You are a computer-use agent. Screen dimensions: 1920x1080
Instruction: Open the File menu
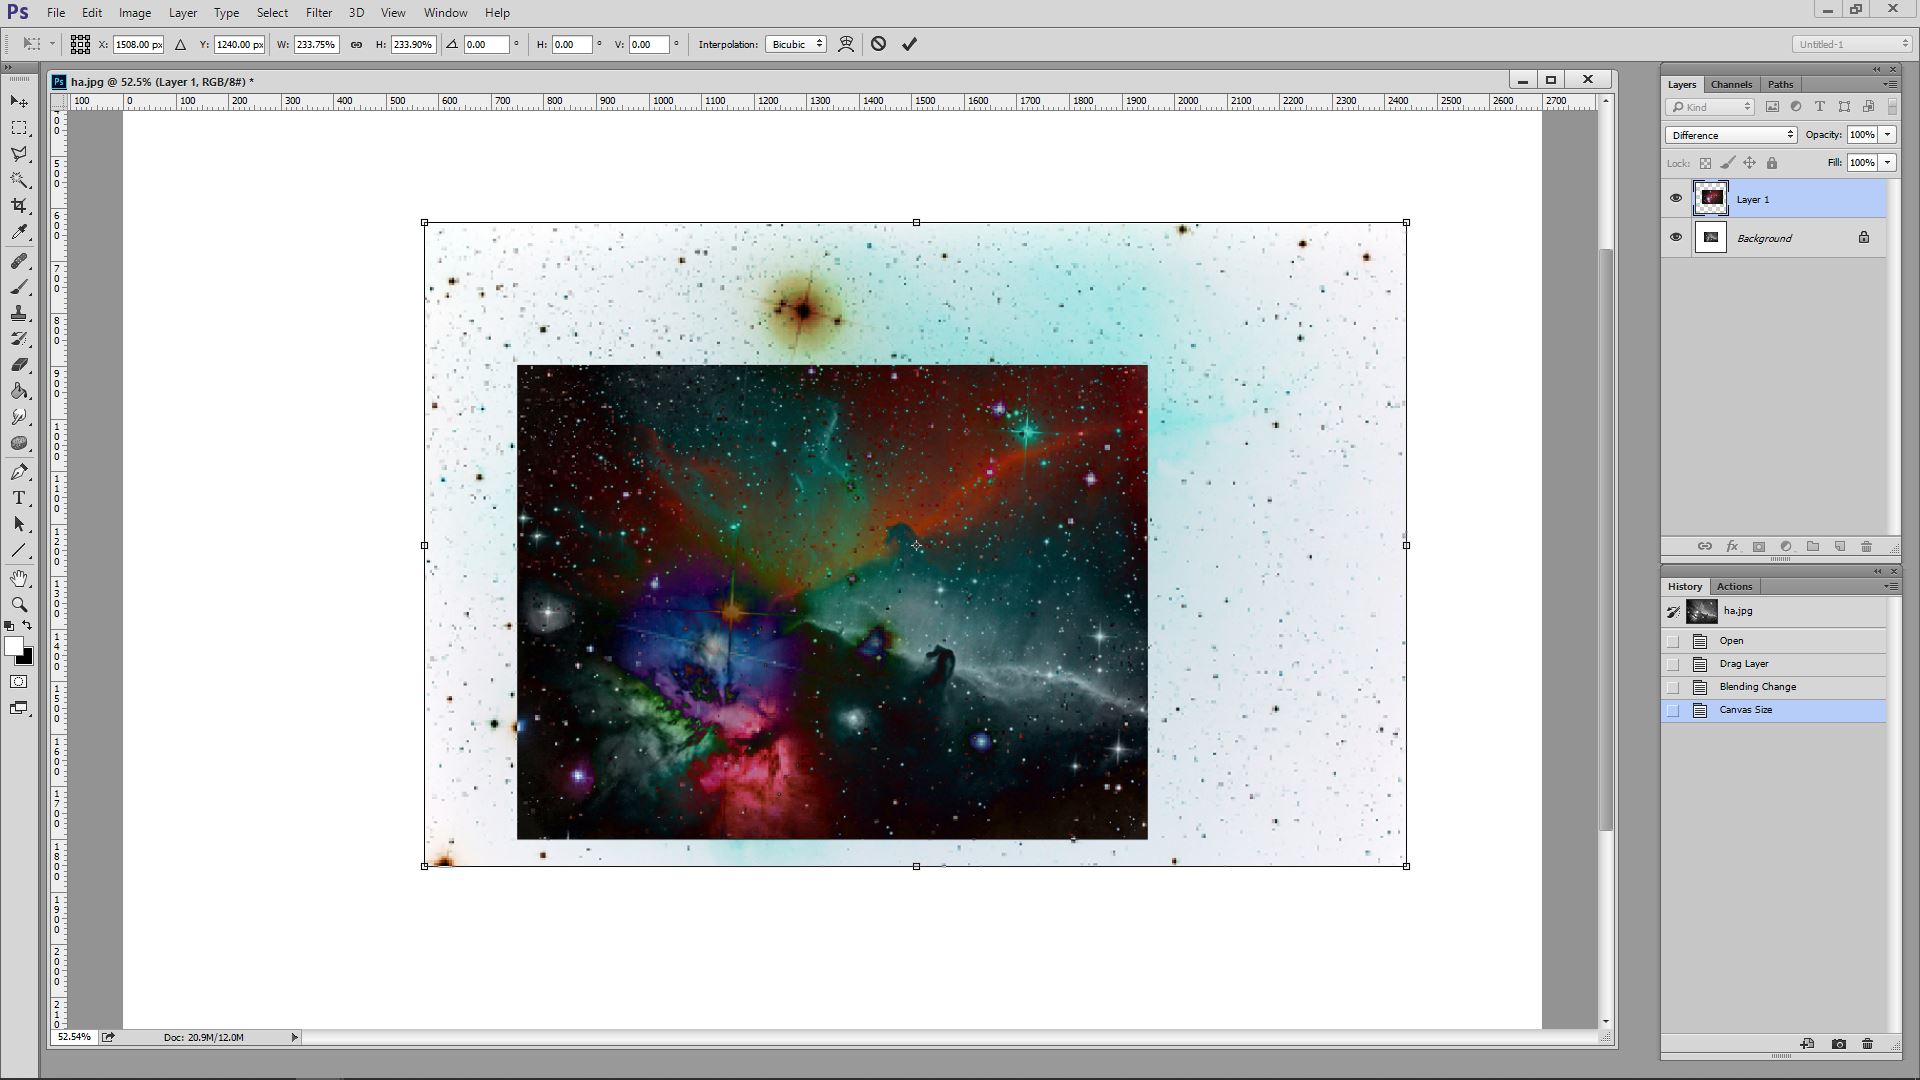pos(56,13)
